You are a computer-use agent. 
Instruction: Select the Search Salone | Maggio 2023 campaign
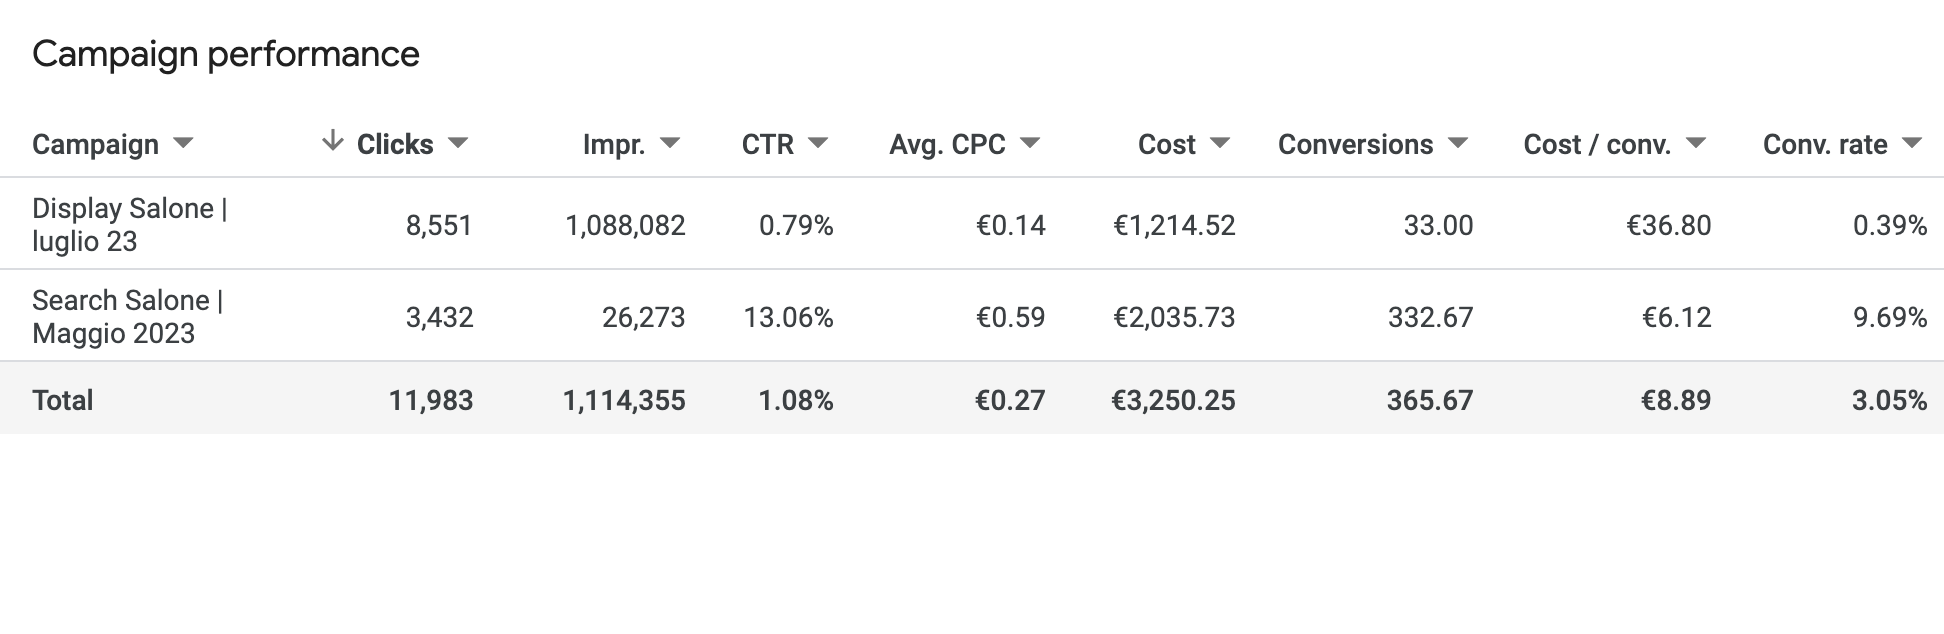pos(128,316)
